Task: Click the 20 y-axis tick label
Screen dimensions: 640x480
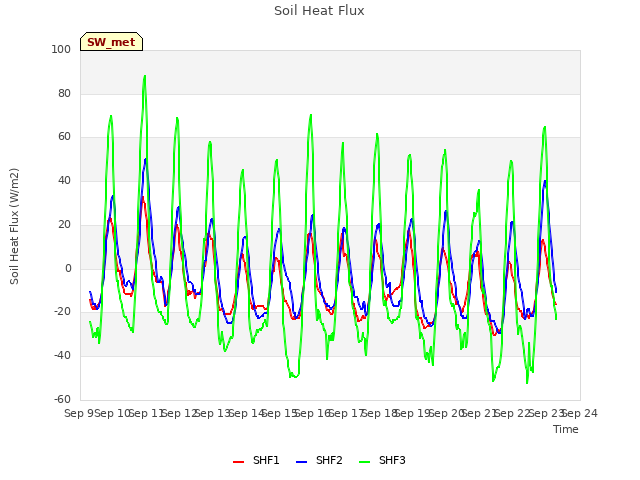Action: point(64,224)
